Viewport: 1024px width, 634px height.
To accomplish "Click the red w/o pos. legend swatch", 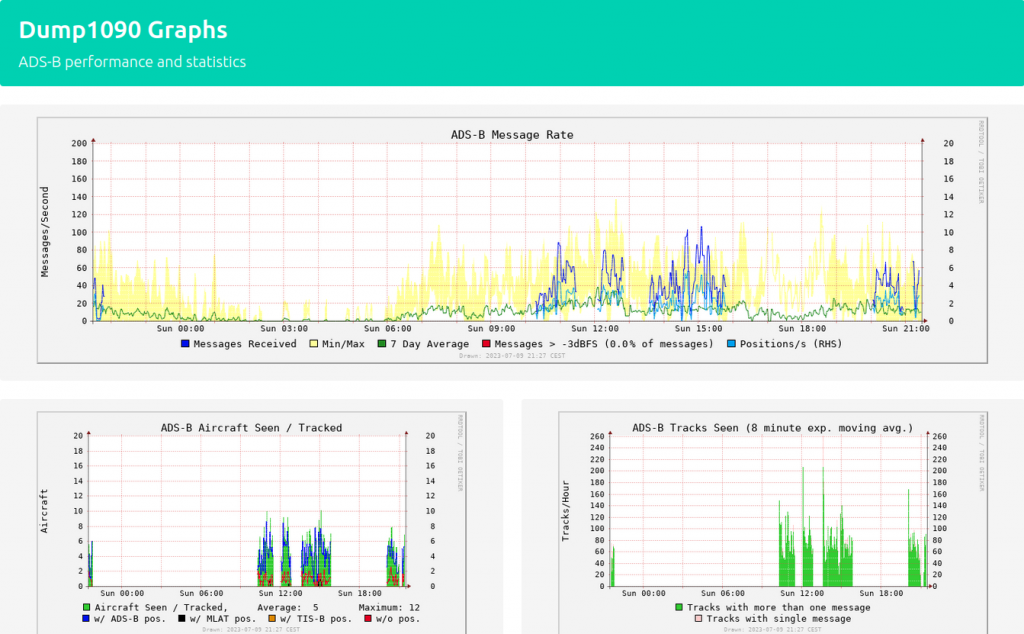I will tap(368, 618).
